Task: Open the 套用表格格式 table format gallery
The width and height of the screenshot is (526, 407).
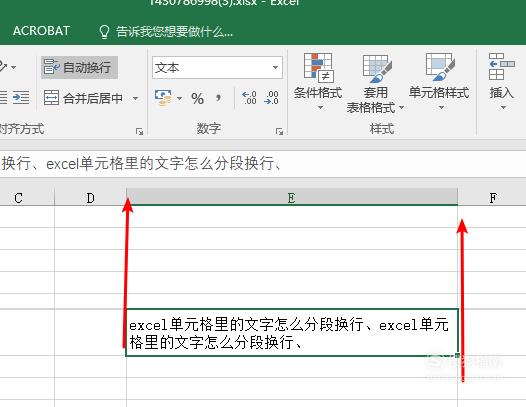Action: coord(375,83)
